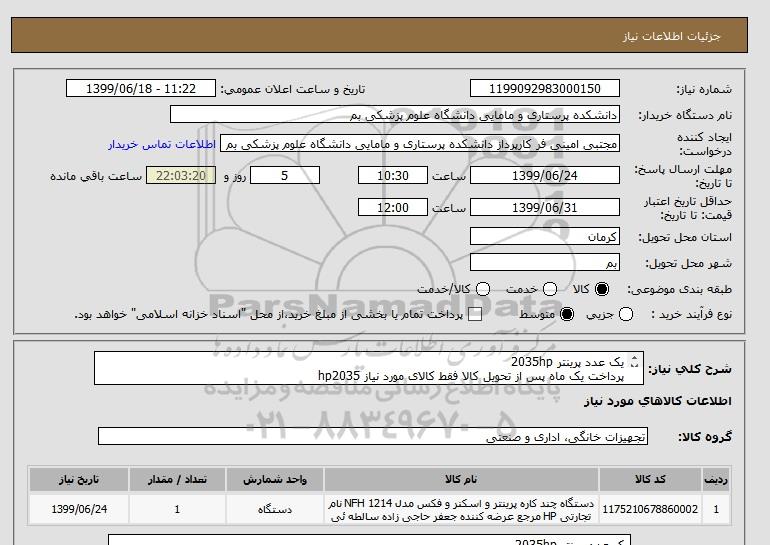The height and width of the screenshot is (545, 770).
Task: Open the اطلاعات تماس خریدار link
Action: tap(162, 144)
